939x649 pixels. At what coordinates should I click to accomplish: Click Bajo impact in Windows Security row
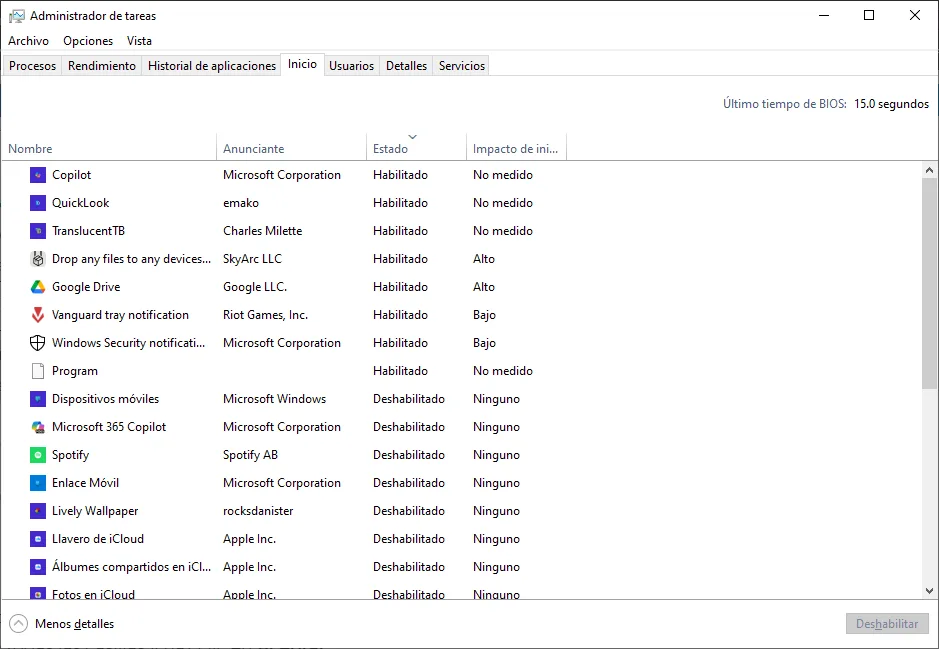[x=484, y=343]
